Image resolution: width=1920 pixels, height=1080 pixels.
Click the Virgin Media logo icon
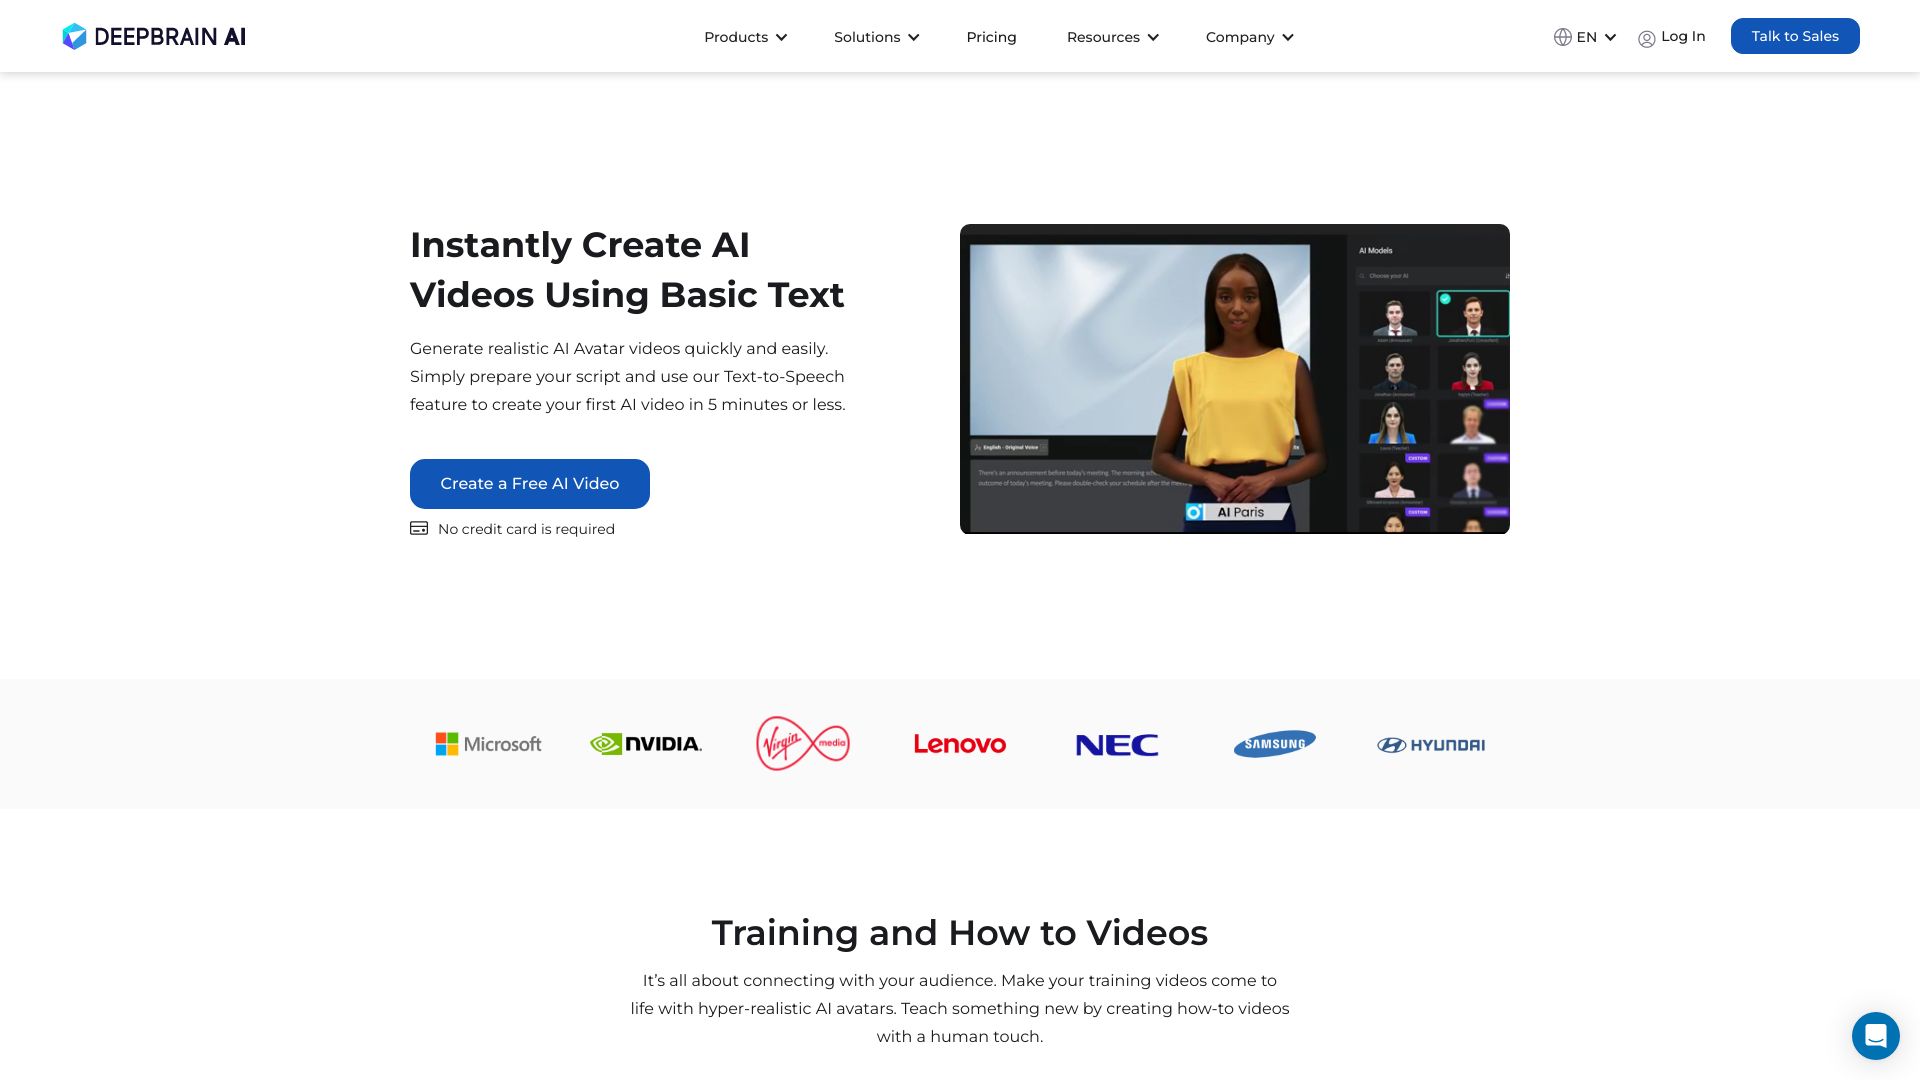802,744
